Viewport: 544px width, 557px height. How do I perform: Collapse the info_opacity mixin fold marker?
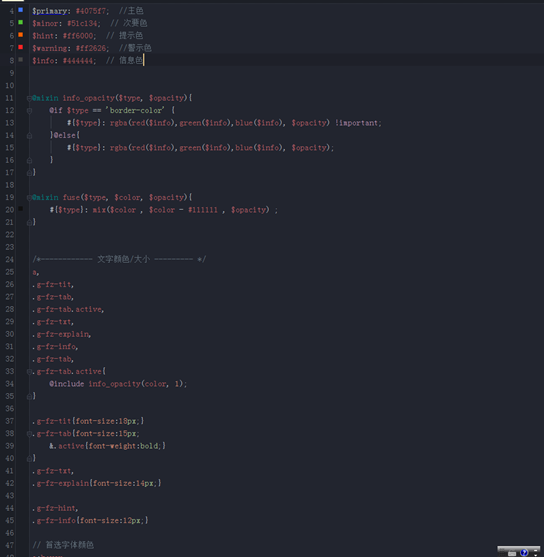[29, 98]
